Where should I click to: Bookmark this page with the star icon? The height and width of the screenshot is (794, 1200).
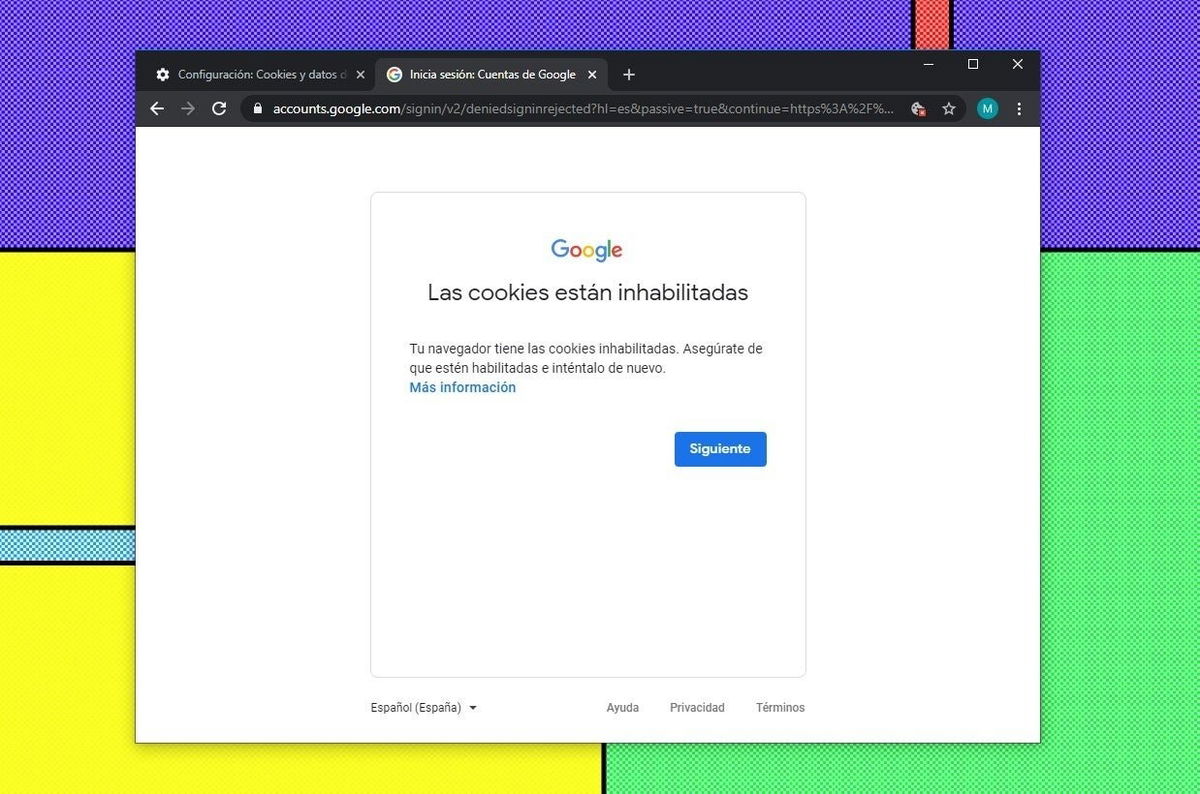(x=948, y=108)
